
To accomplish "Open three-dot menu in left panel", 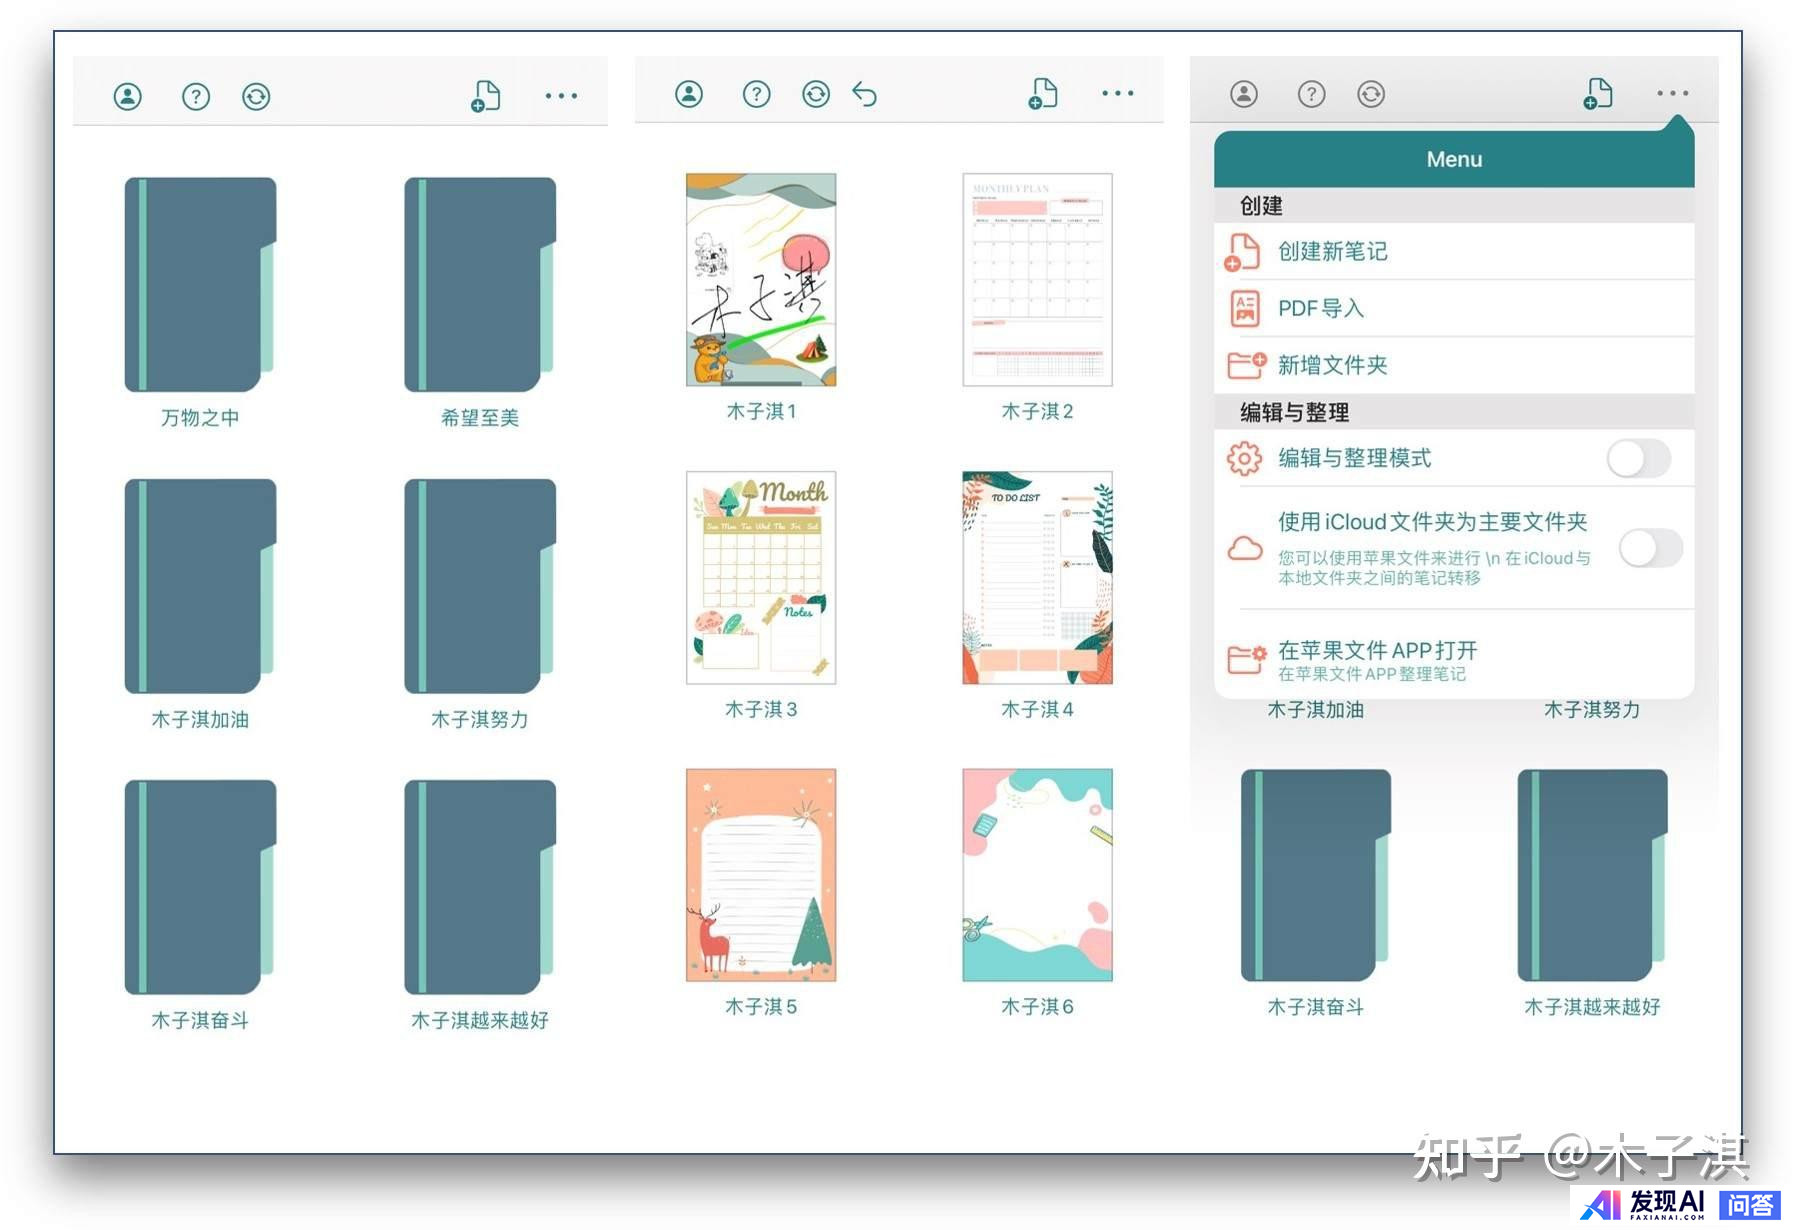I will pos(561,96).
